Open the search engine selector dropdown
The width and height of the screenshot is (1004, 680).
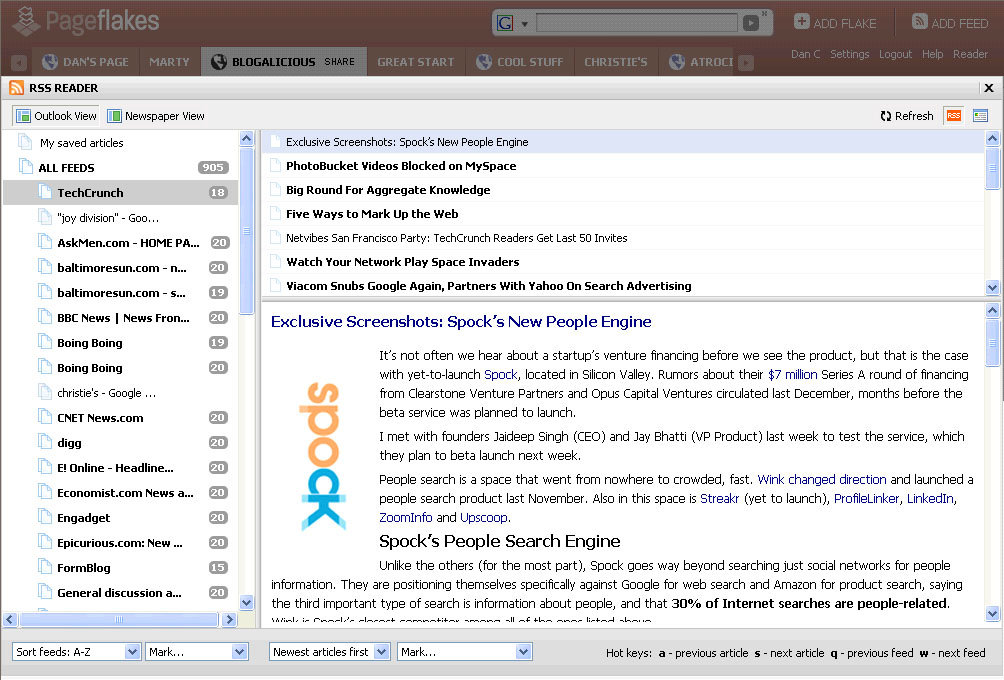tap(512, 23)
